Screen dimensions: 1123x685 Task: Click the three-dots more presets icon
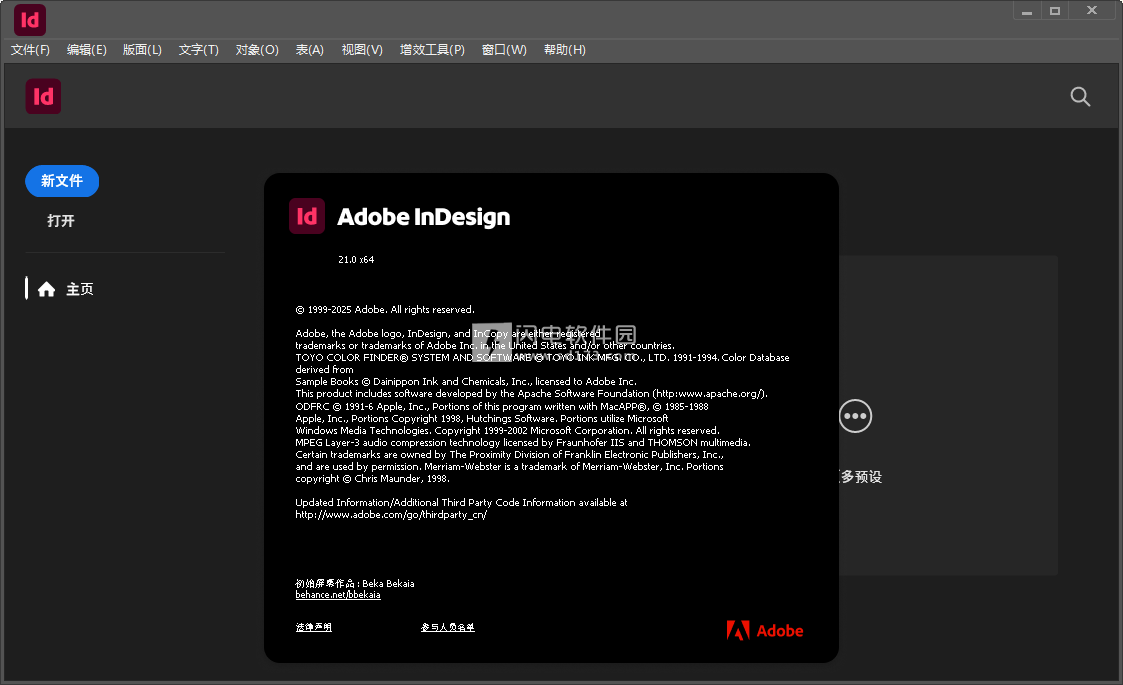click(855, 416)
